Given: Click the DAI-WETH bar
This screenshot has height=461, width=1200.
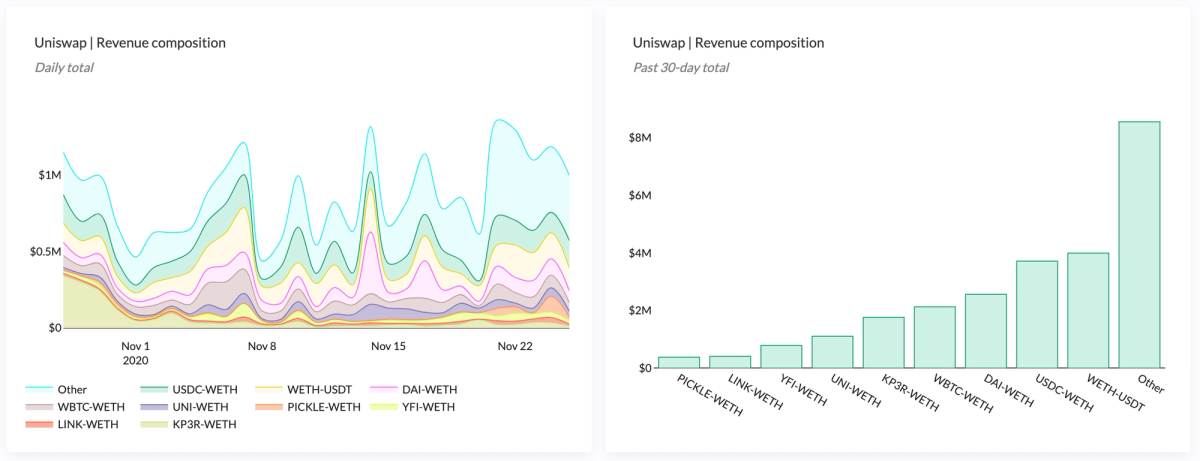Looking at the screenshot, I should coord(986,331).
